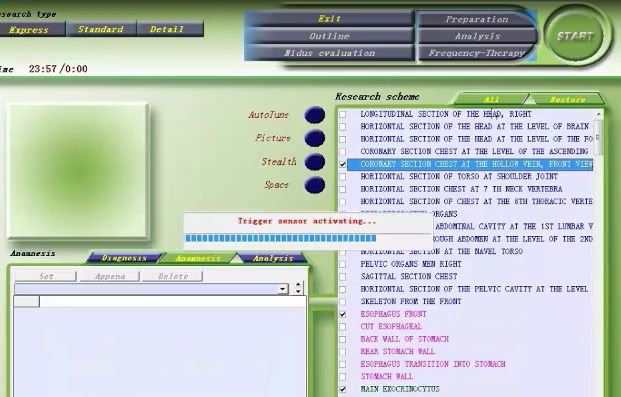Click the Exit button
The height and width of the screenshot is (397, 621).
click(330, 19)
